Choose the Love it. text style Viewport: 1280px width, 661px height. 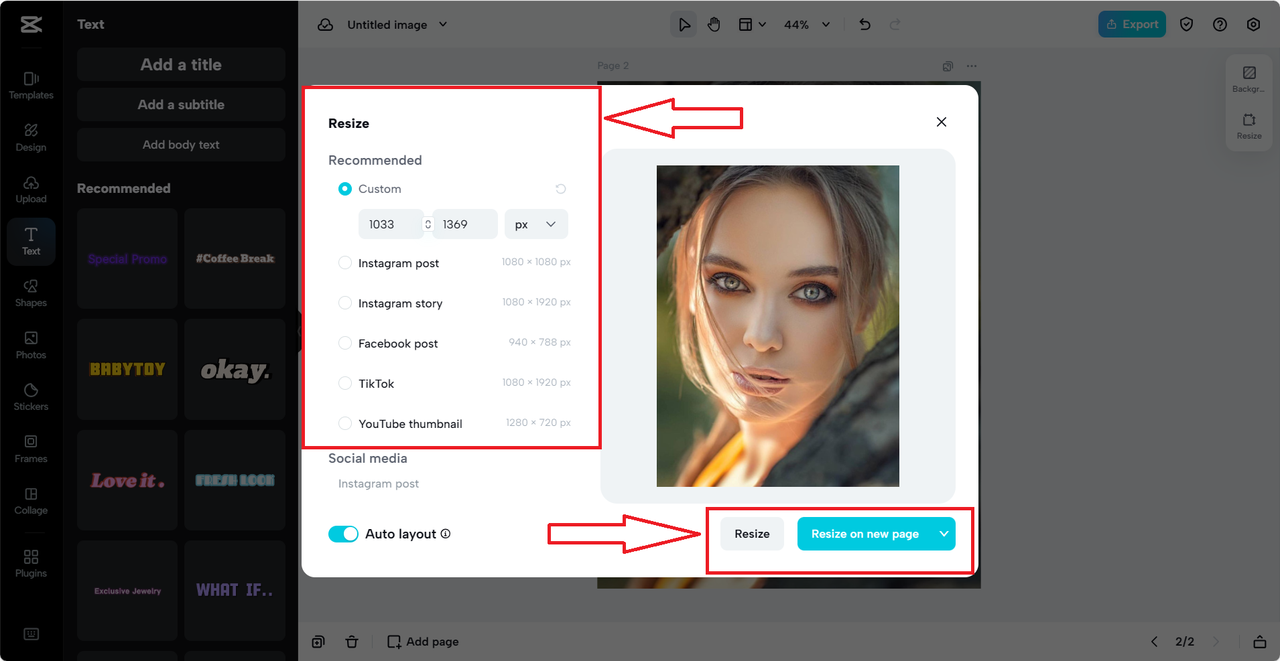click(x=127, y=480)
